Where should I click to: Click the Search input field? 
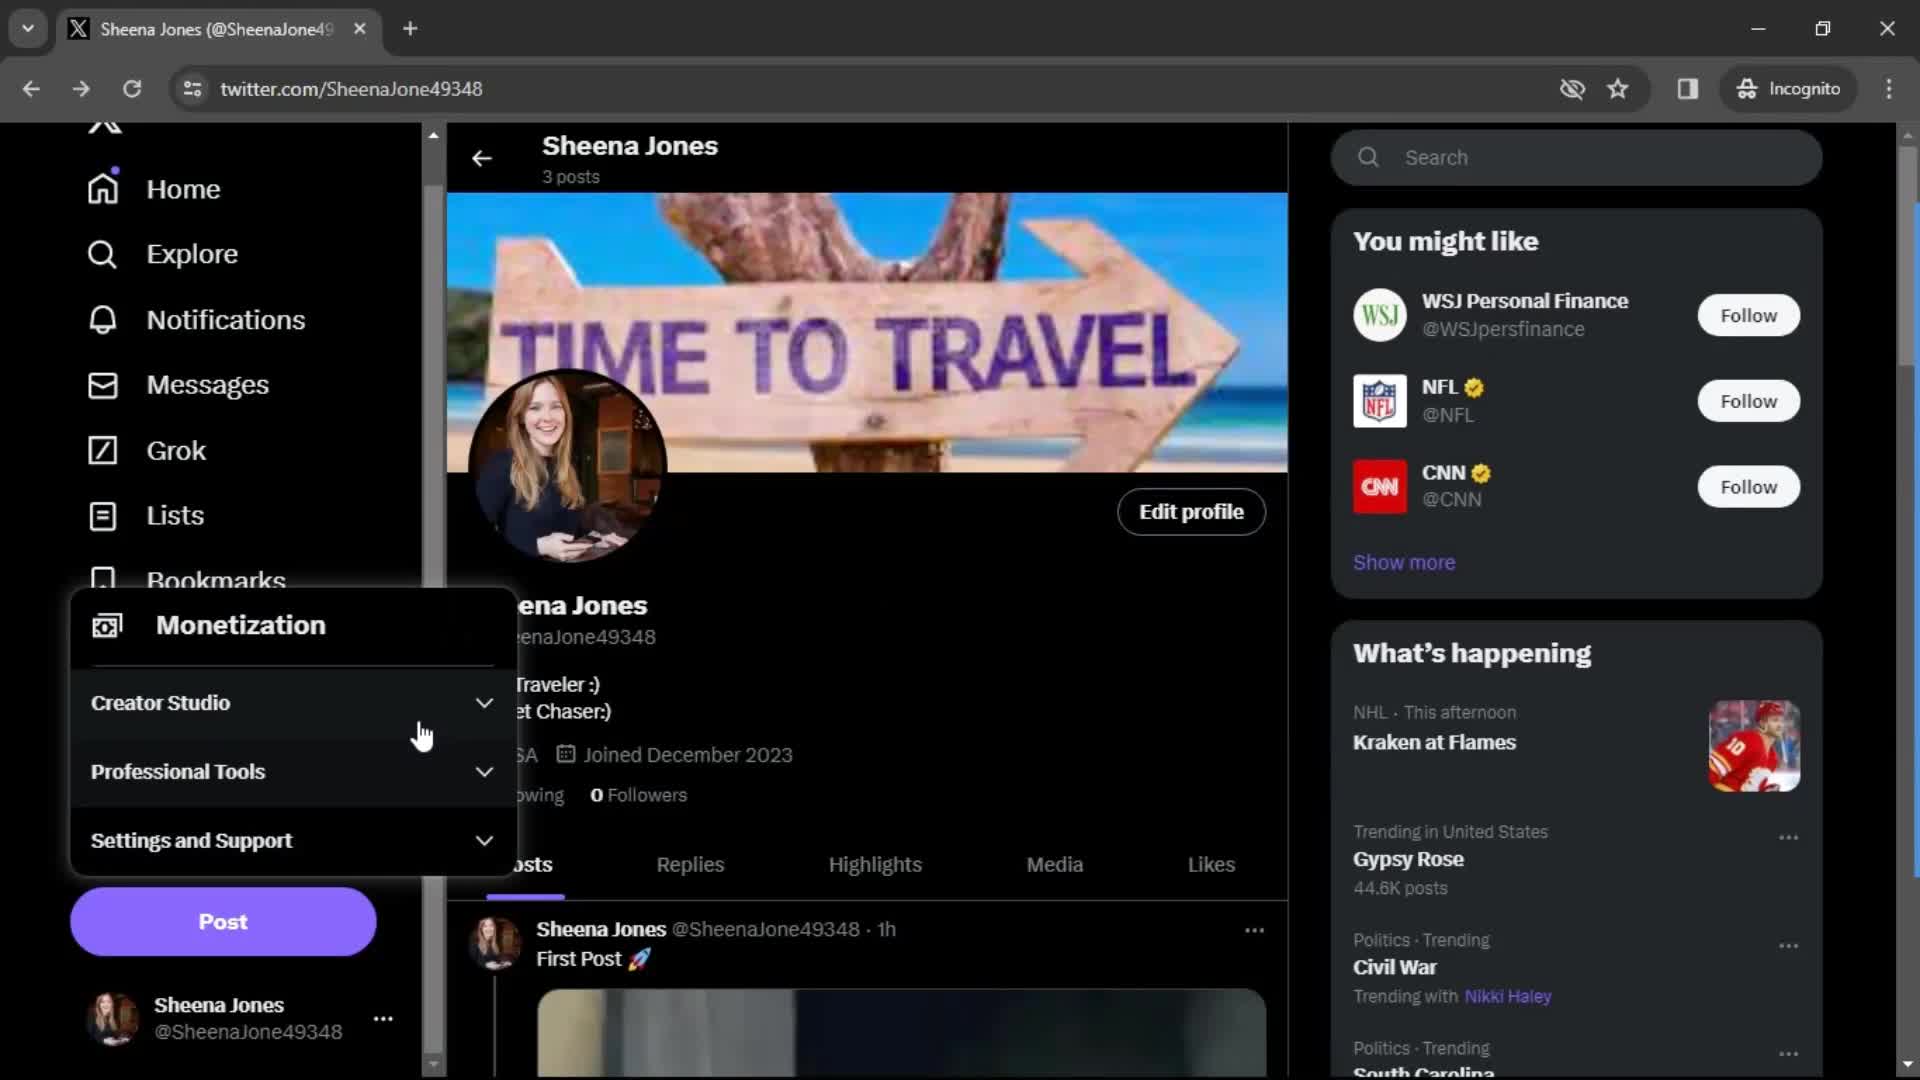[1577, 157]
